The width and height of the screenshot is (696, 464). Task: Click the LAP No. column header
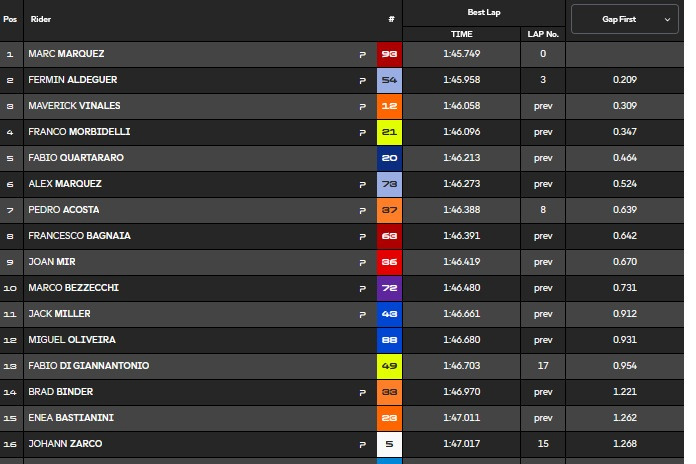[x=543, y=34]
